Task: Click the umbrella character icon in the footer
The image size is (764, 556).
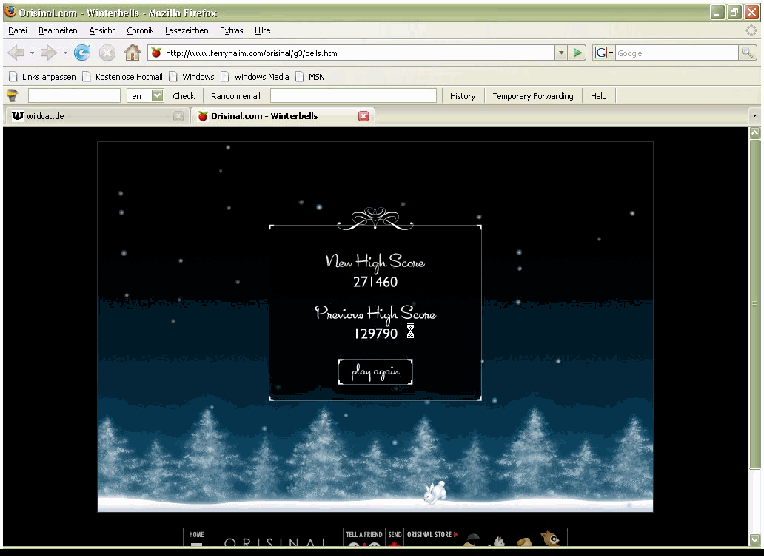Action: [x=472, y=540]
